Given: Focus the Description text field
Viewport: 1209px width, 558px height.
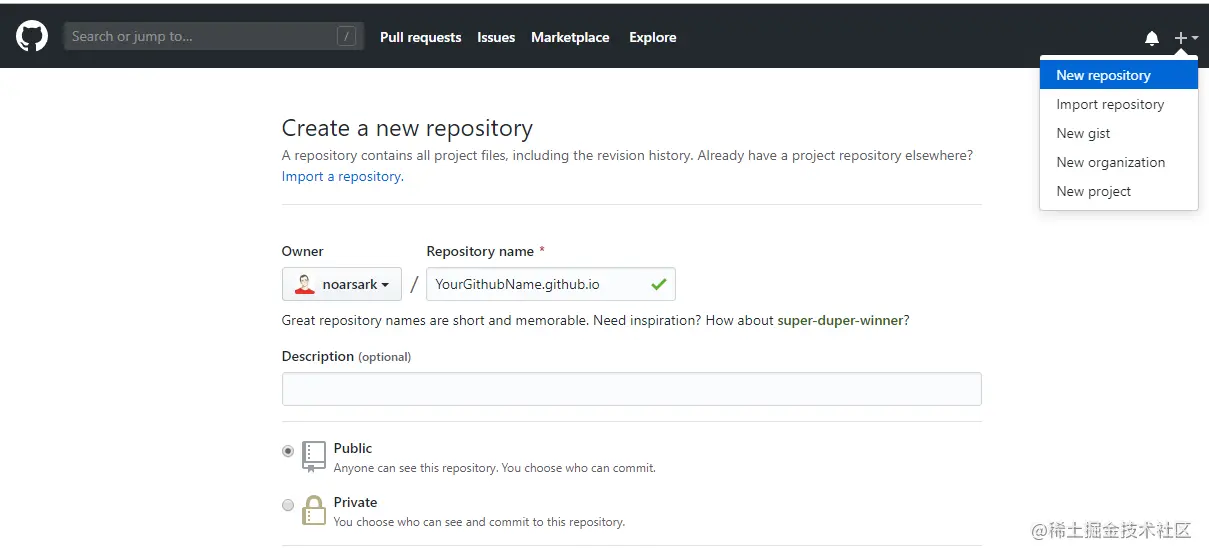Looking at the screenshot, I should click(631, 389).
